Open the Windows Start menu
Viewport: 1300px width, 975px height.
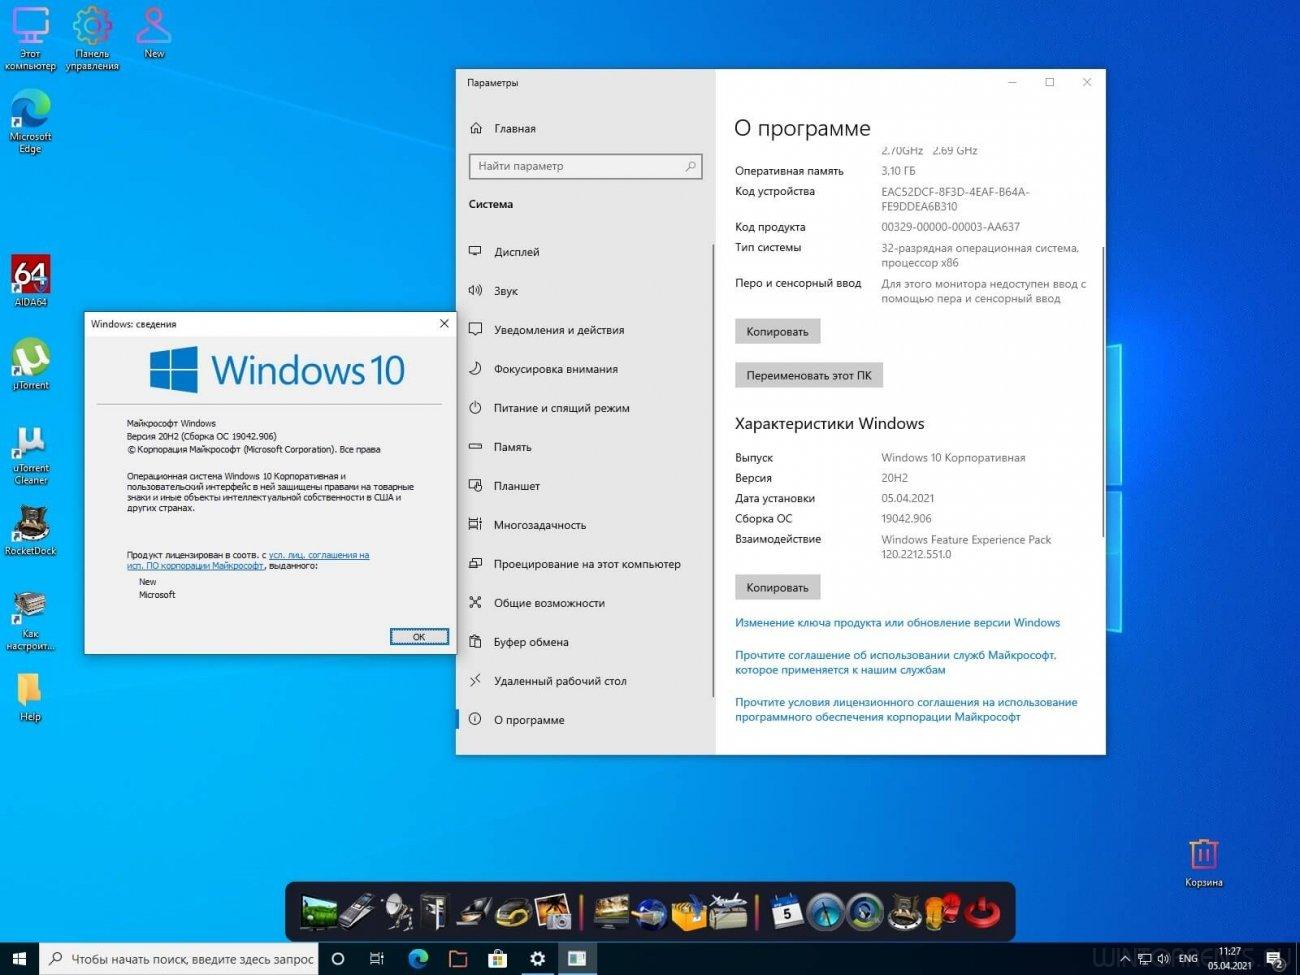click(19, 958)
